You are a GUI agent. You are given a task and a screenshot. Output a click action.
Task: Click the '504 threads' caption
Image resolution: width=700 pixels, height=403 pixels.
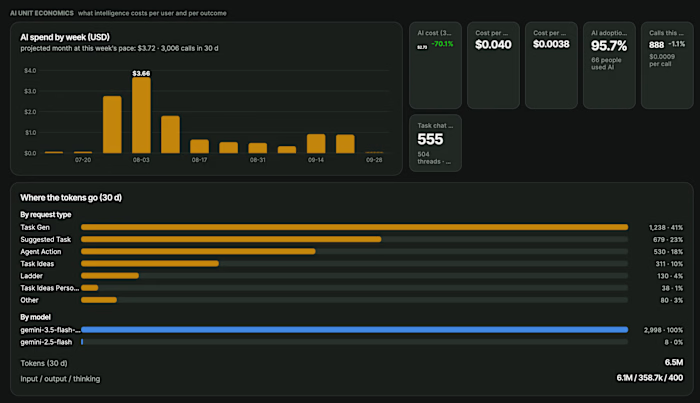click(434, 158)
